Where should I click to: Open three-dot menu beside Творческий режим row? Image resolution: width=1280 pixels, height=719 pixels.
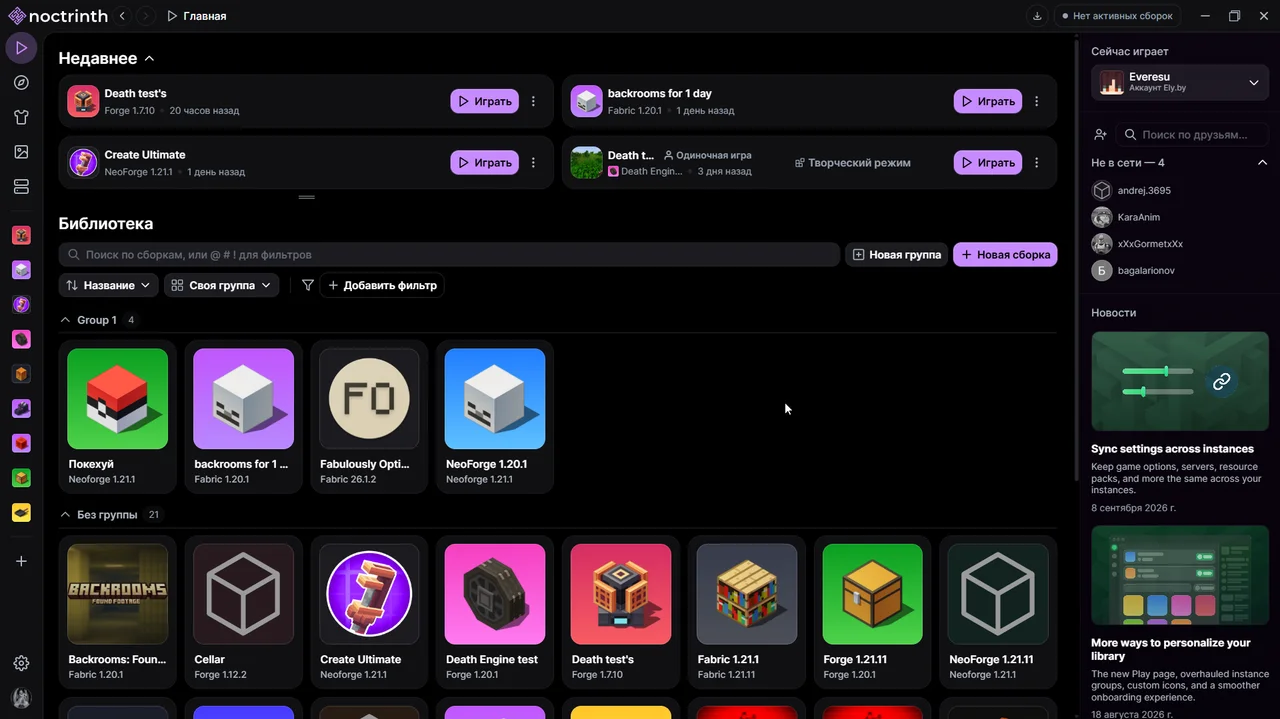(x=1036, y=162)
